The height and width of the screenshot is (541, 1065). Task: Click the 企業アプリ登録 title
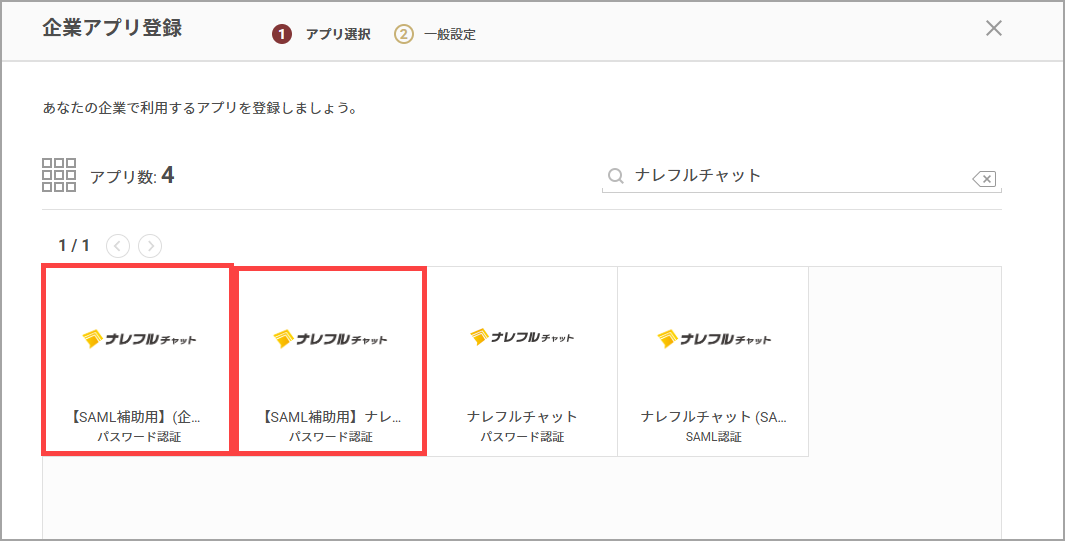pos(112,28)
